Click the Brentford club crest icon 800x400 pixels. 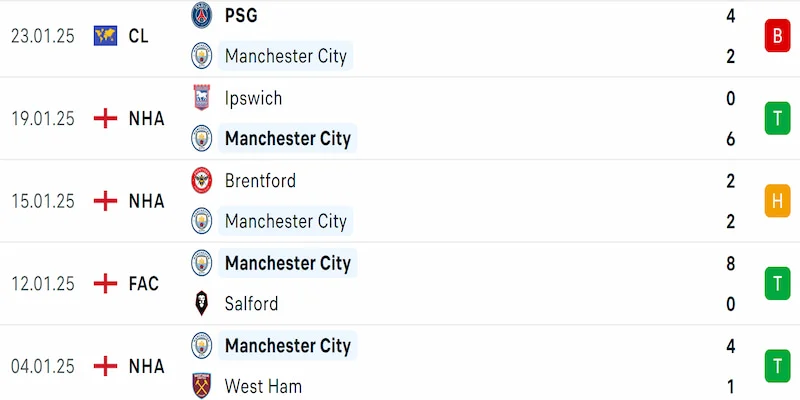click(203, 181)
